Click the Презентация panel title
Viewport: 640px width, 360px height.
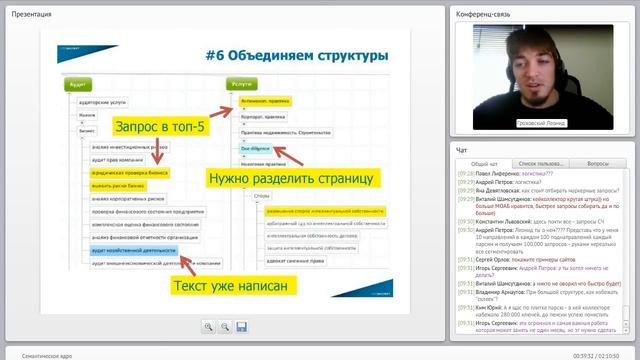click(x=31, y=14)
